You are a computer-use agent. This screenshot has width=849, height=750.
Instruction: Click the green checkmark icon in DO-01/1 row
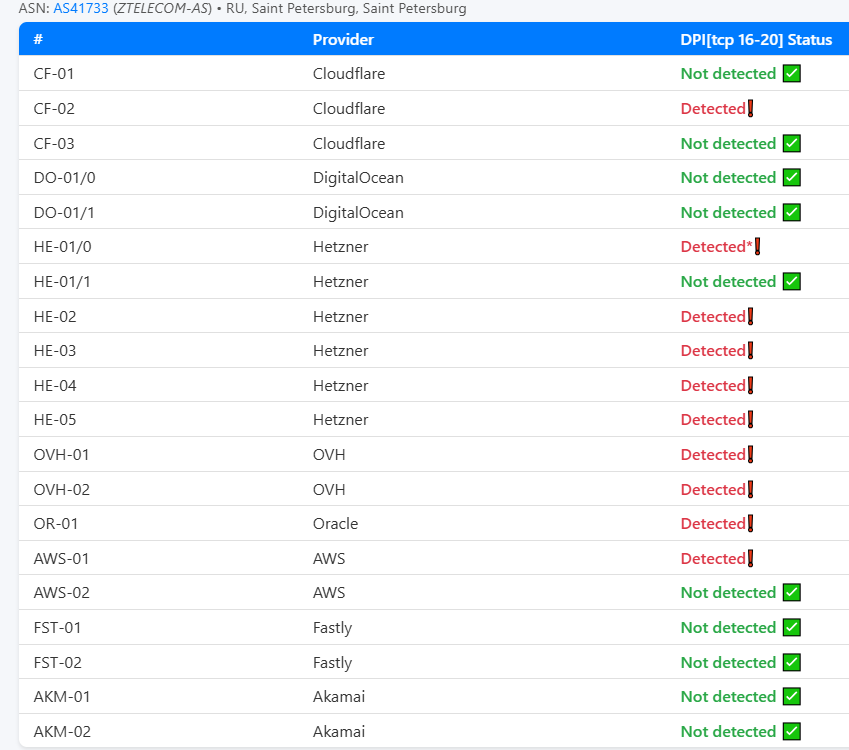pyautogui.click(x=792, y=212)
